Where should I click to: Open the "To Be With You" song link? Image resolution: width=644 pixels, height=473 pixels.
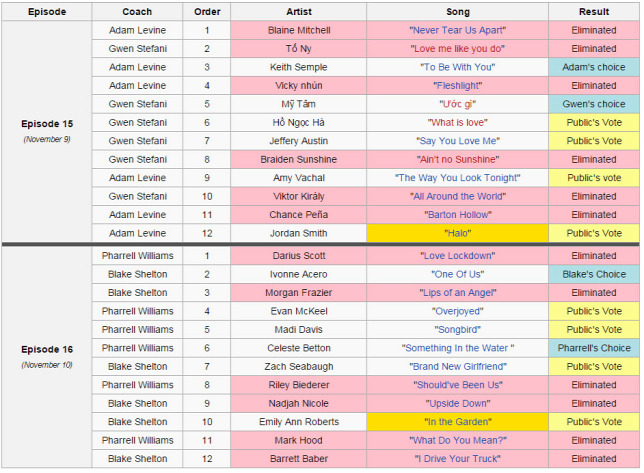tap(458, 67)
